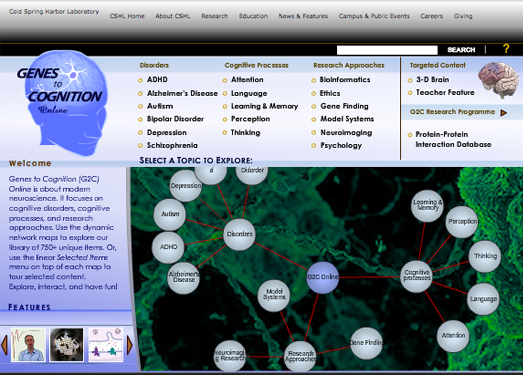523x375 pixels.
Task: Open the Education menu item
Action: tap(253, 16)
